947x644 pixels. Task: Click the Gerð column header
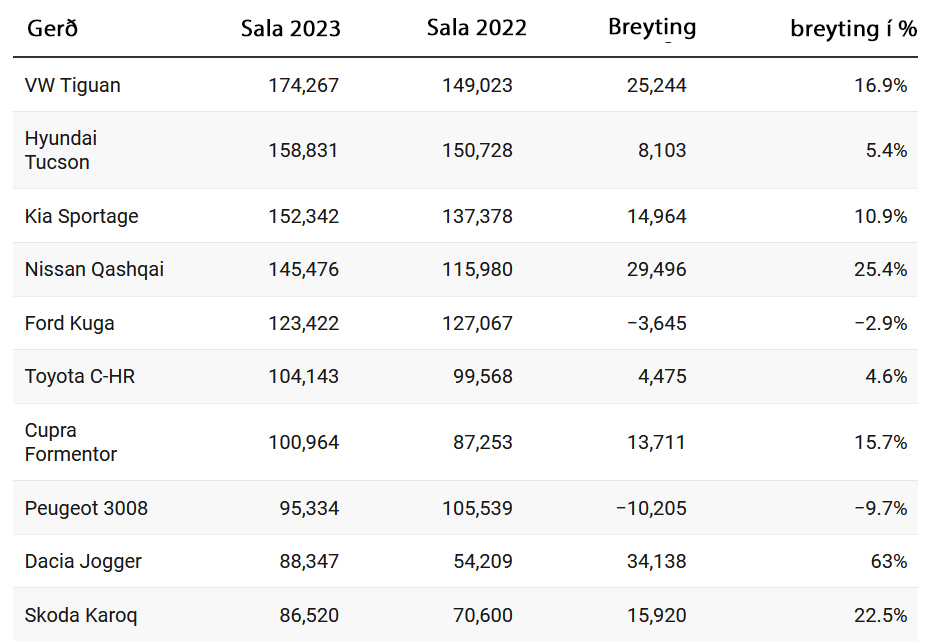pyautogui.click(x=52, y=29)
